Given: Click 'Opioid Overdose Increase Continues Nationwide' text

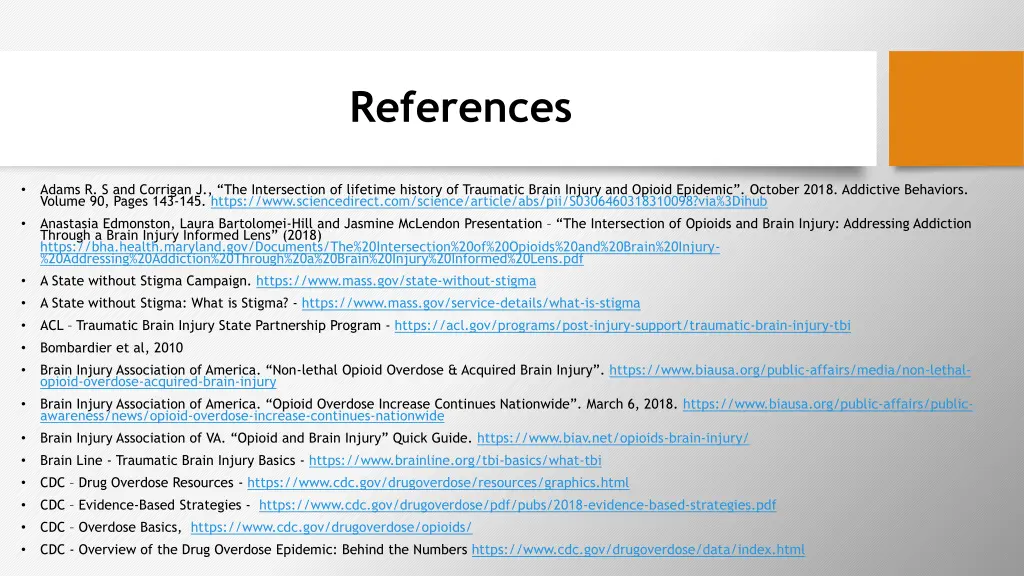Looking at the screenshot, I should (423, 404).
